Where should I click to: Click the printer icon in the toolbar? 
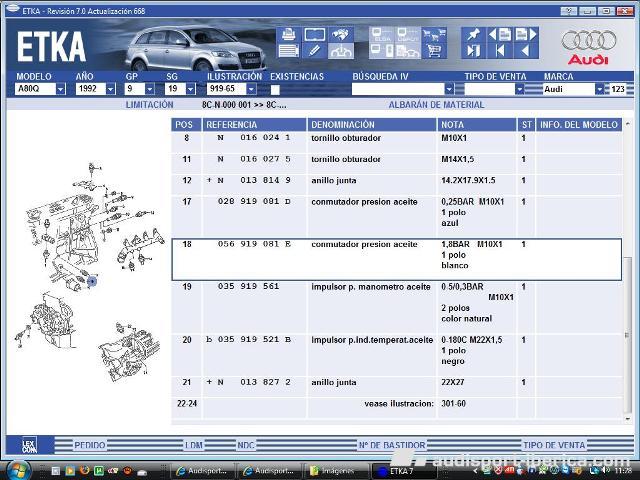pyautogui.click(x=289, y=35)
